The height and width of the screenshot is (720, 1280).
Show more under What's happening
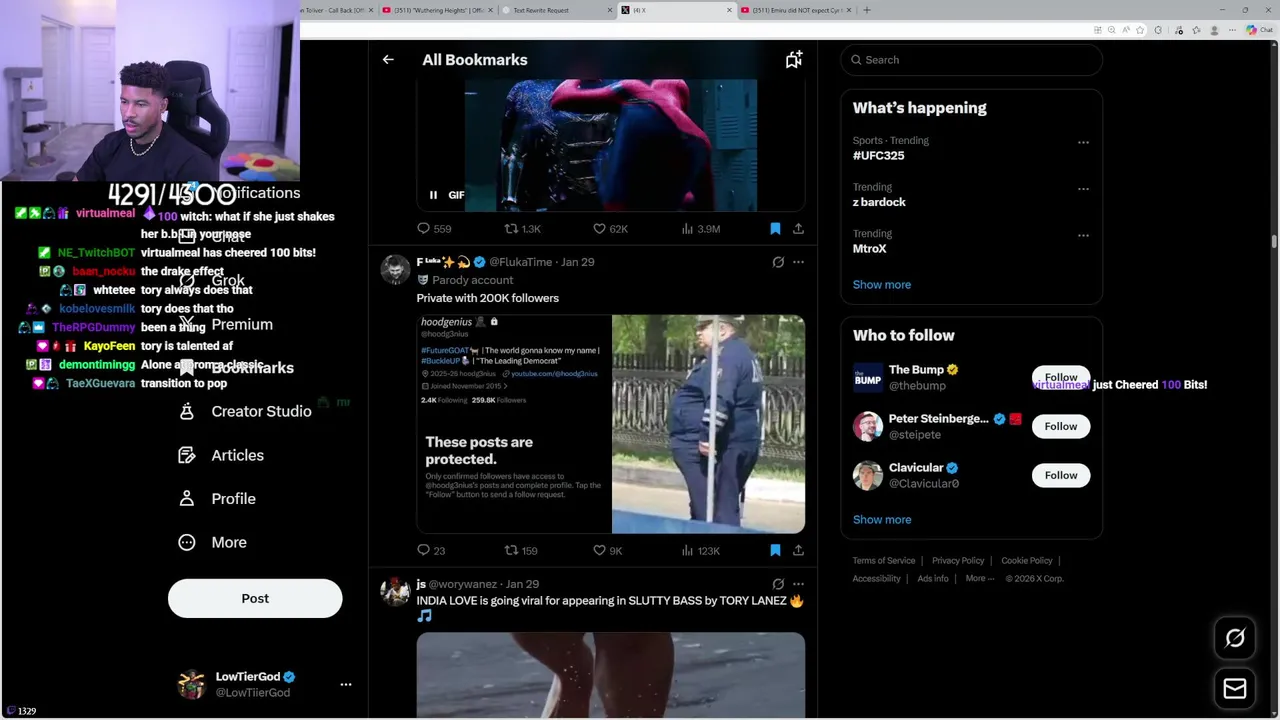tap(882, 285)
